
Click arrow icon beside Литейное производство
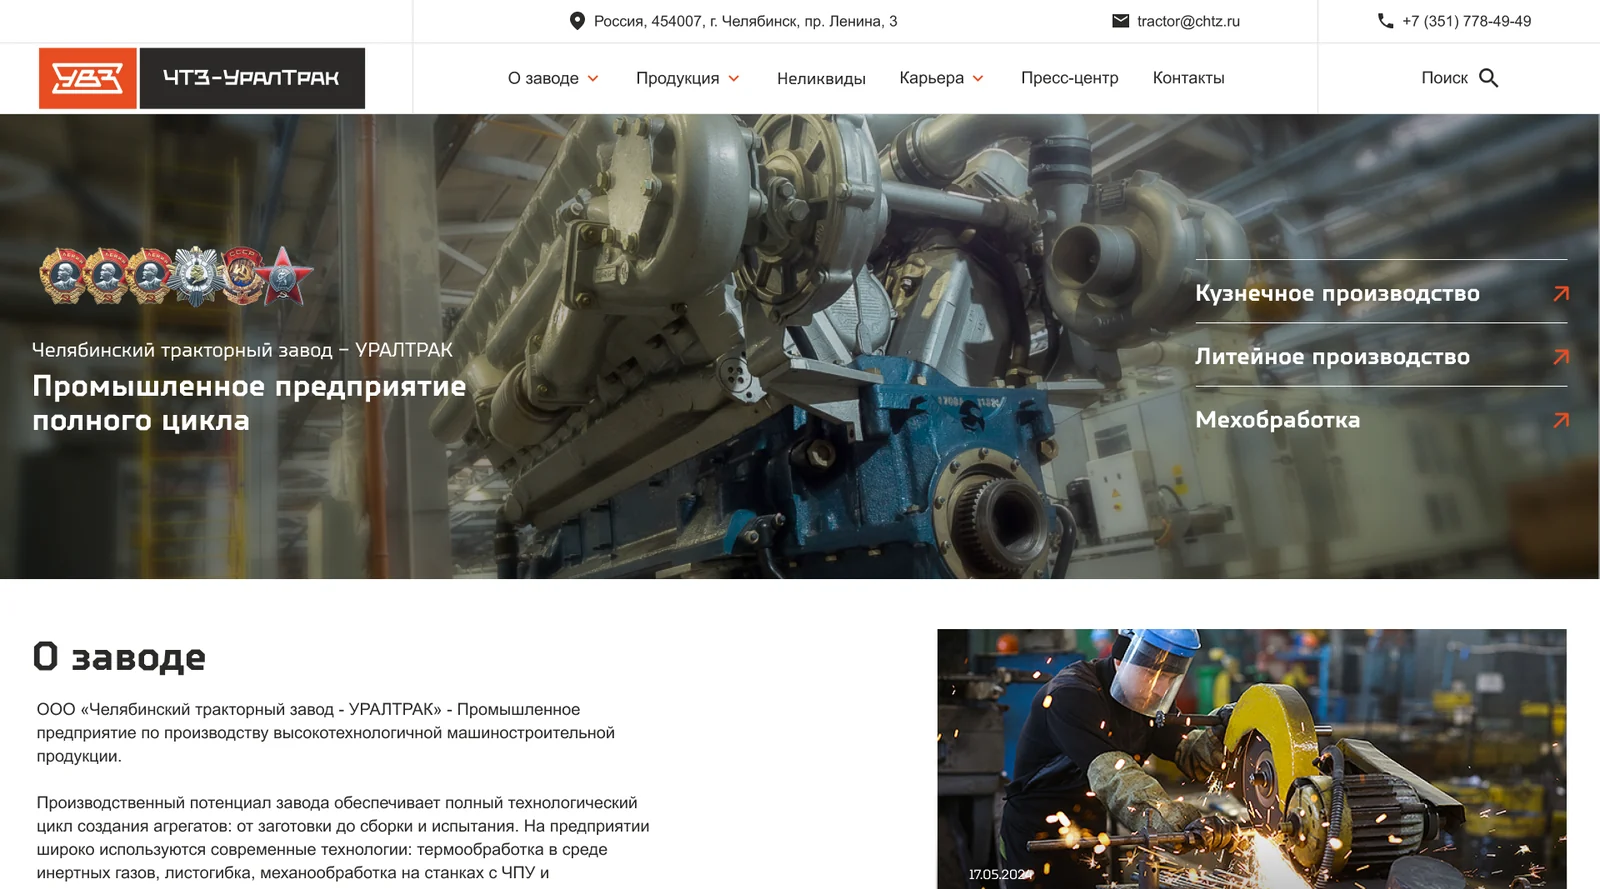(1561, 356)
